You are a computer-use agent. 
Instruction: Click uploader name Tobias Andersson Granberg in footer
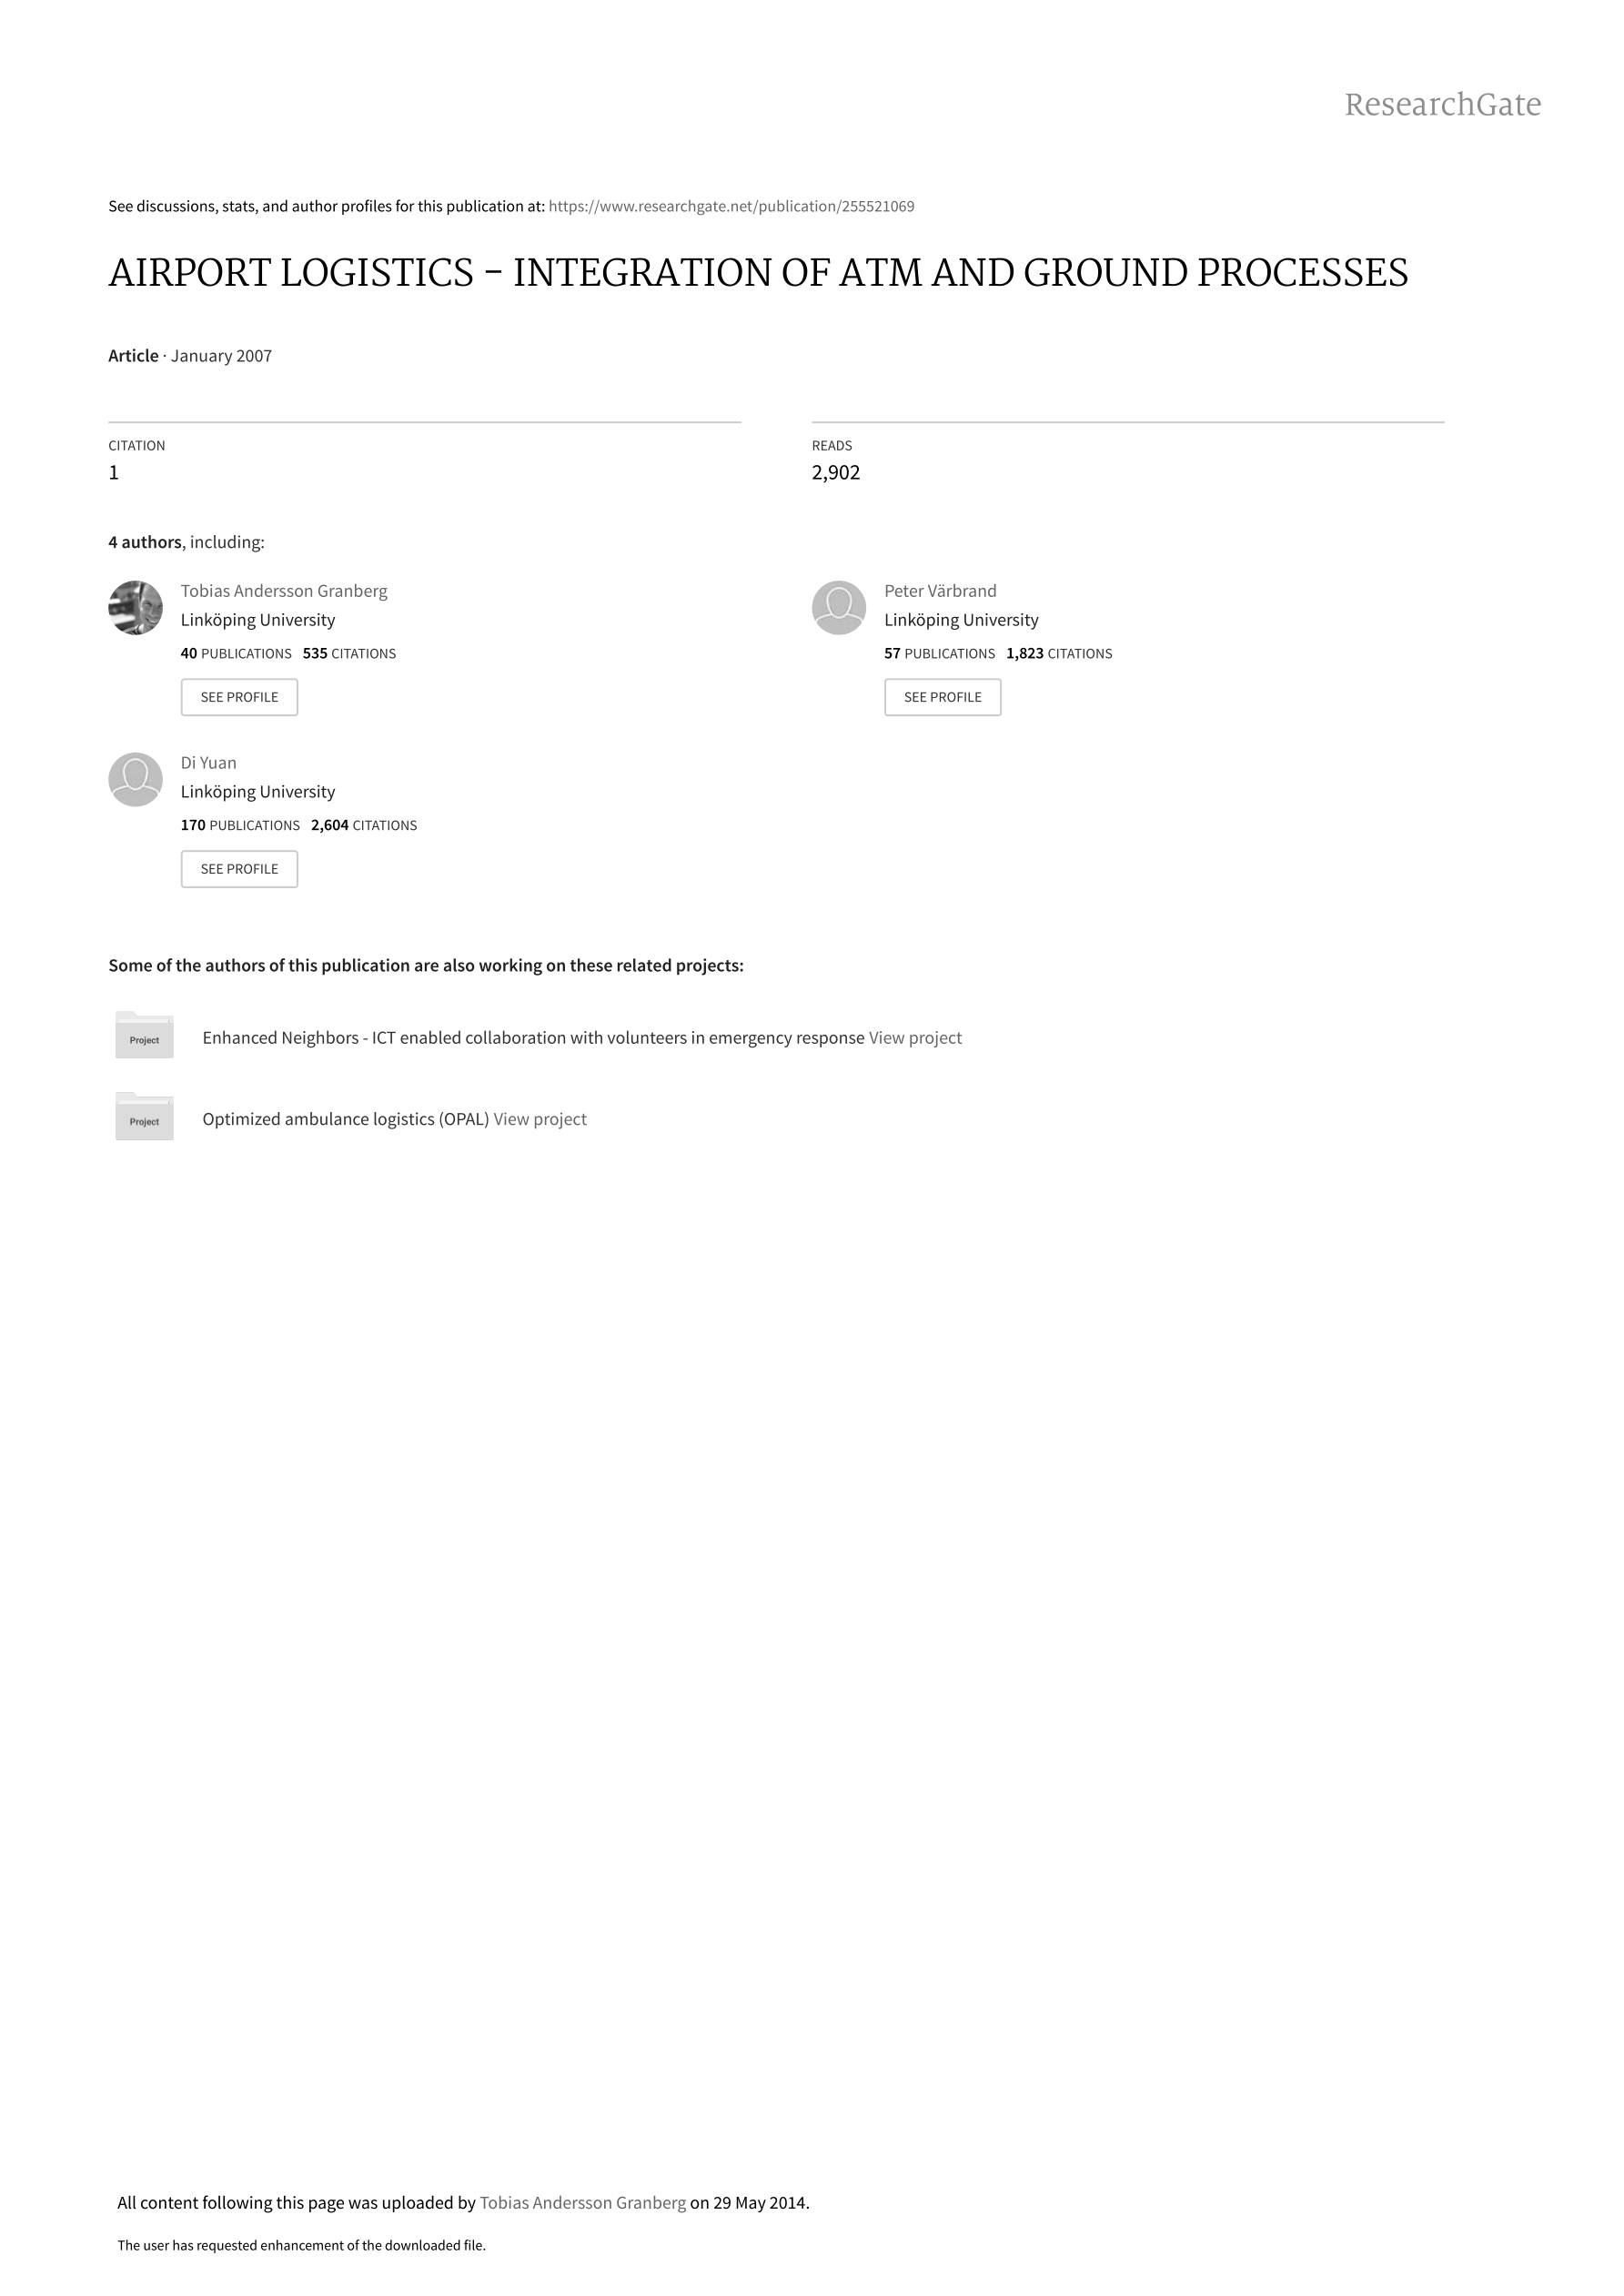583,2202
